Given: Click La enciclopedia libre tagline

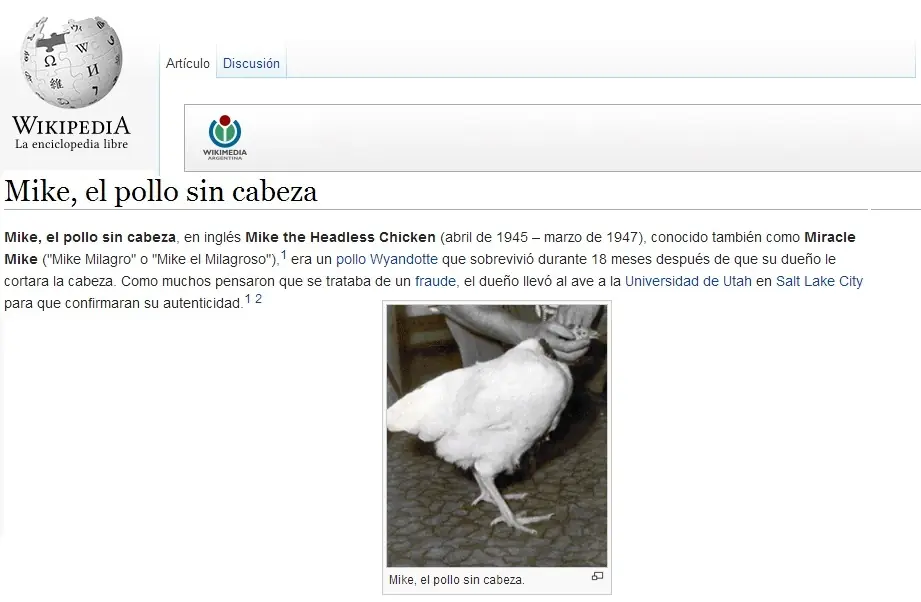Looking at the screenshot, I should tap(70, 144).
